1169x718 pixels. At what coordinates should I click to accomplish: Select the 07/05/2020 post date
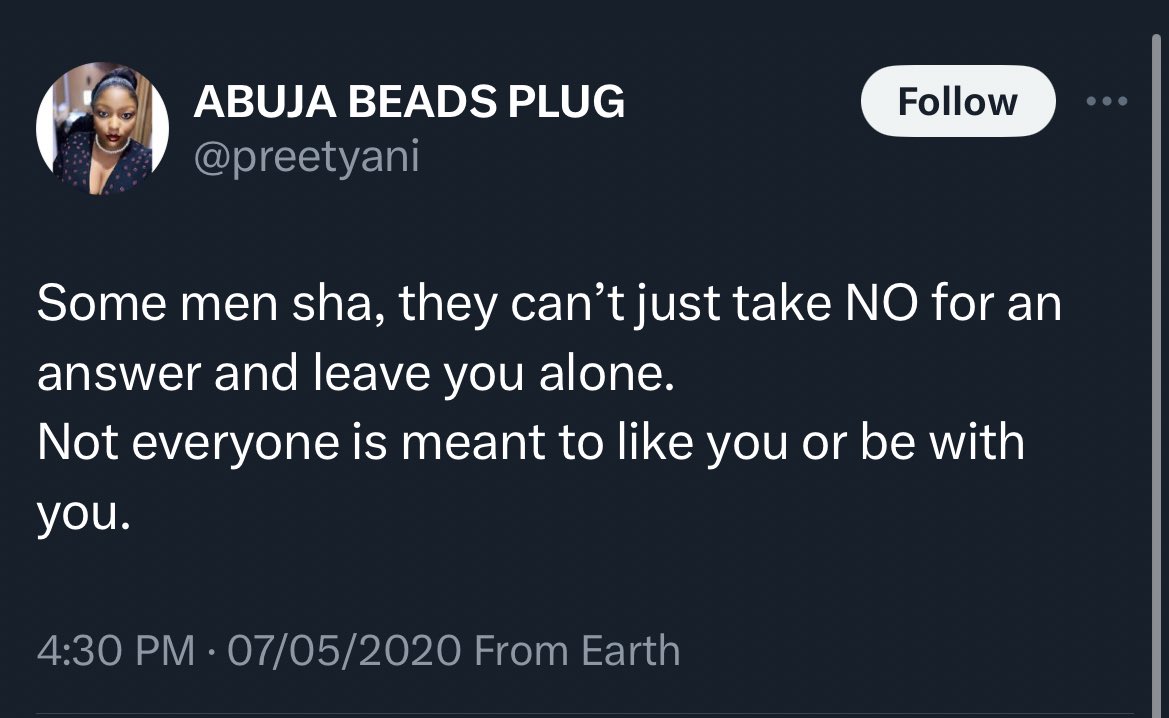(x=345, y=651)
